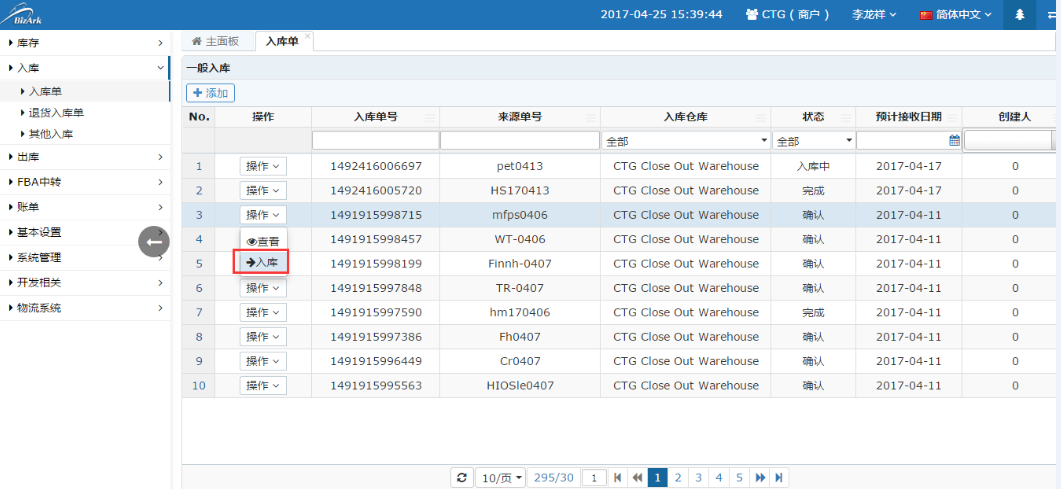The height and width of the screenshot is (489, 1061).
Task: Click the 入库中 status in row 1
Action: tap(813, 166)
